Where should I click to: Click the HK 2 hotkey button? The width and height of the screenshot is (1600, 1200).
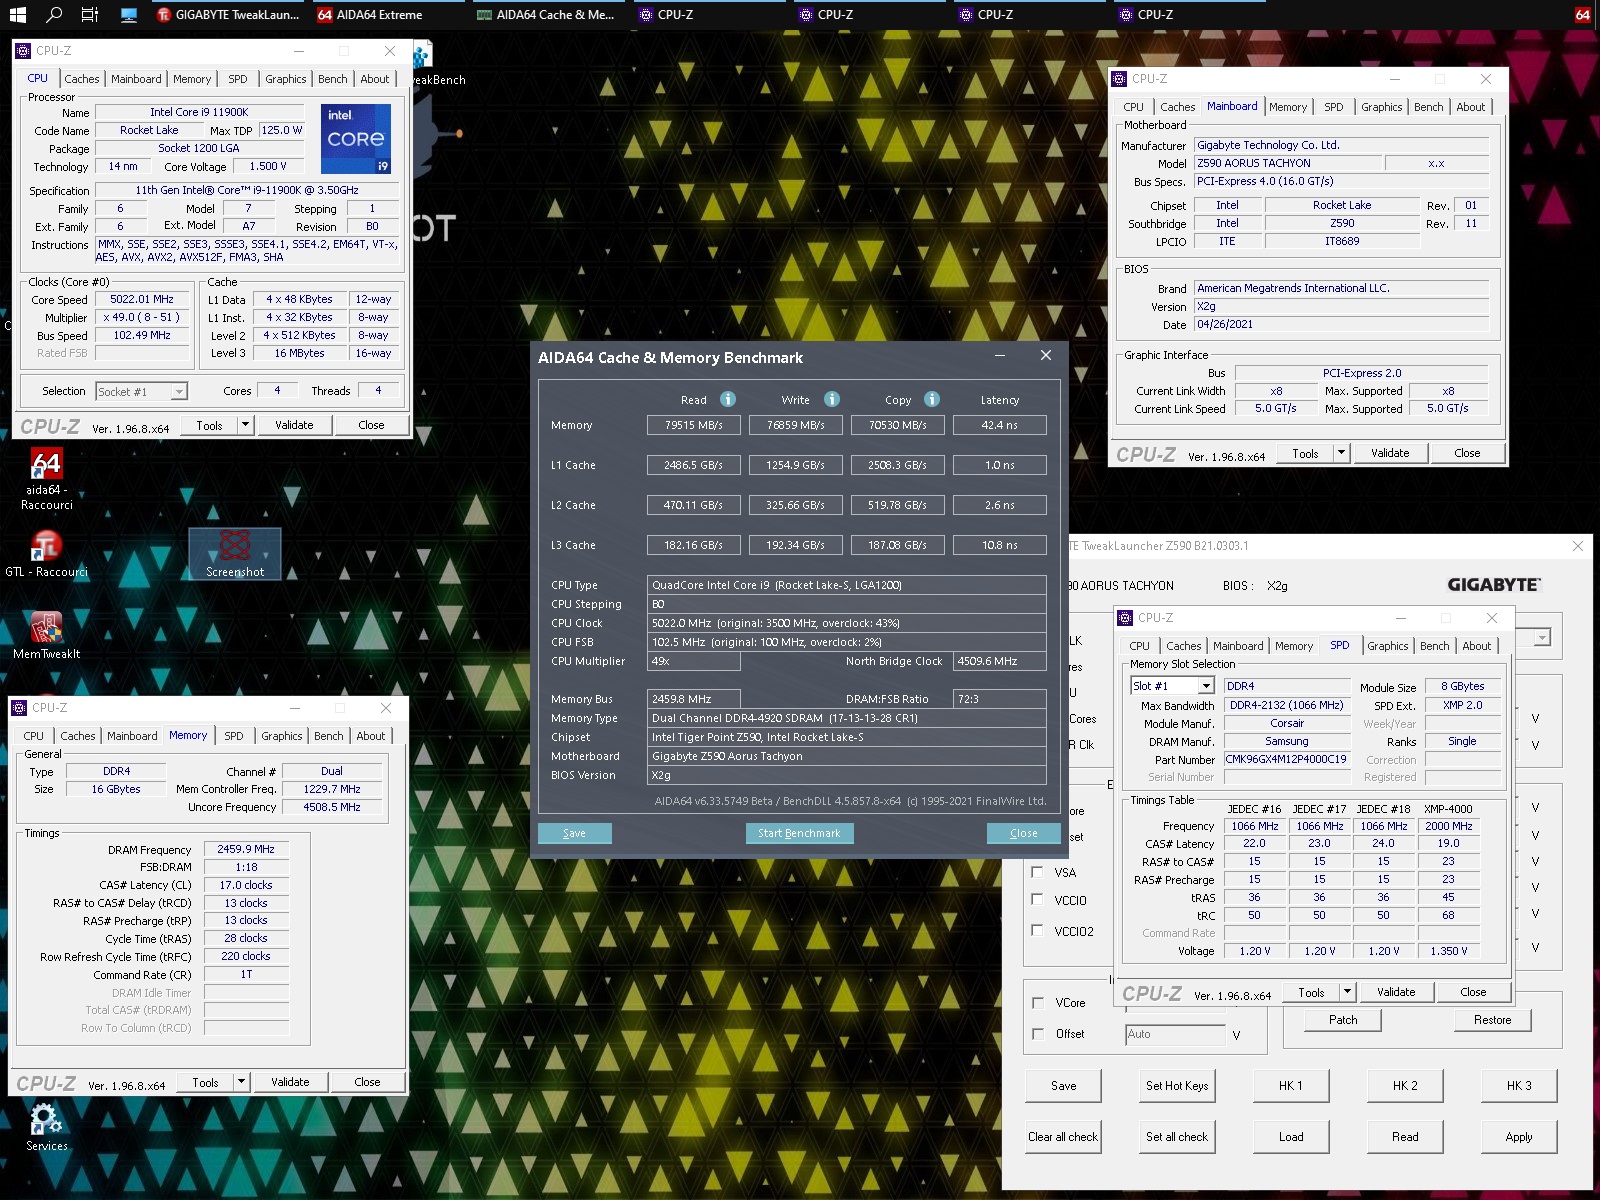tap(1405, 1085)
